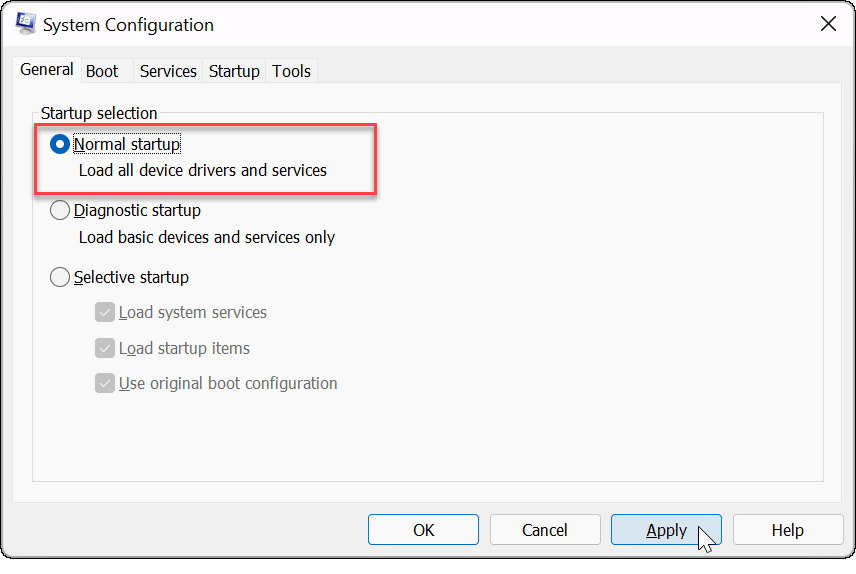The width and height of the screenshot is (856, 574).
Task: Click the "Load all device drivers and services" text
Action: click(x=203, y=170)
